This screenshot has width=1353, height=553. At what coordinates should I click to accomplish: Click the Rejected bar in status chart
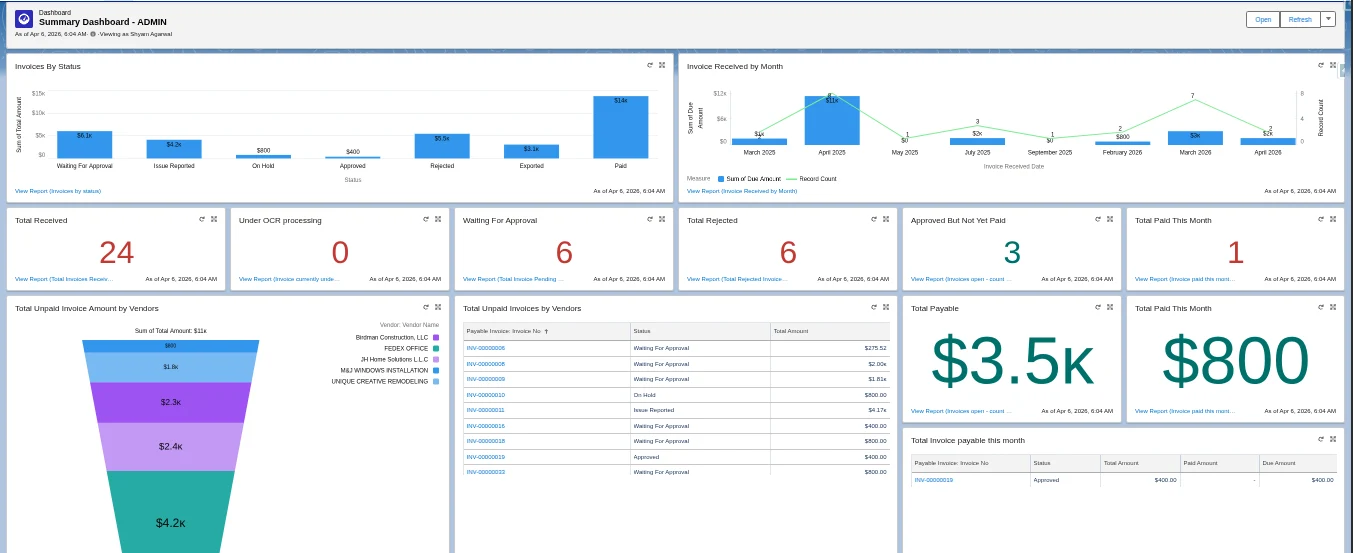coord(442,146)
